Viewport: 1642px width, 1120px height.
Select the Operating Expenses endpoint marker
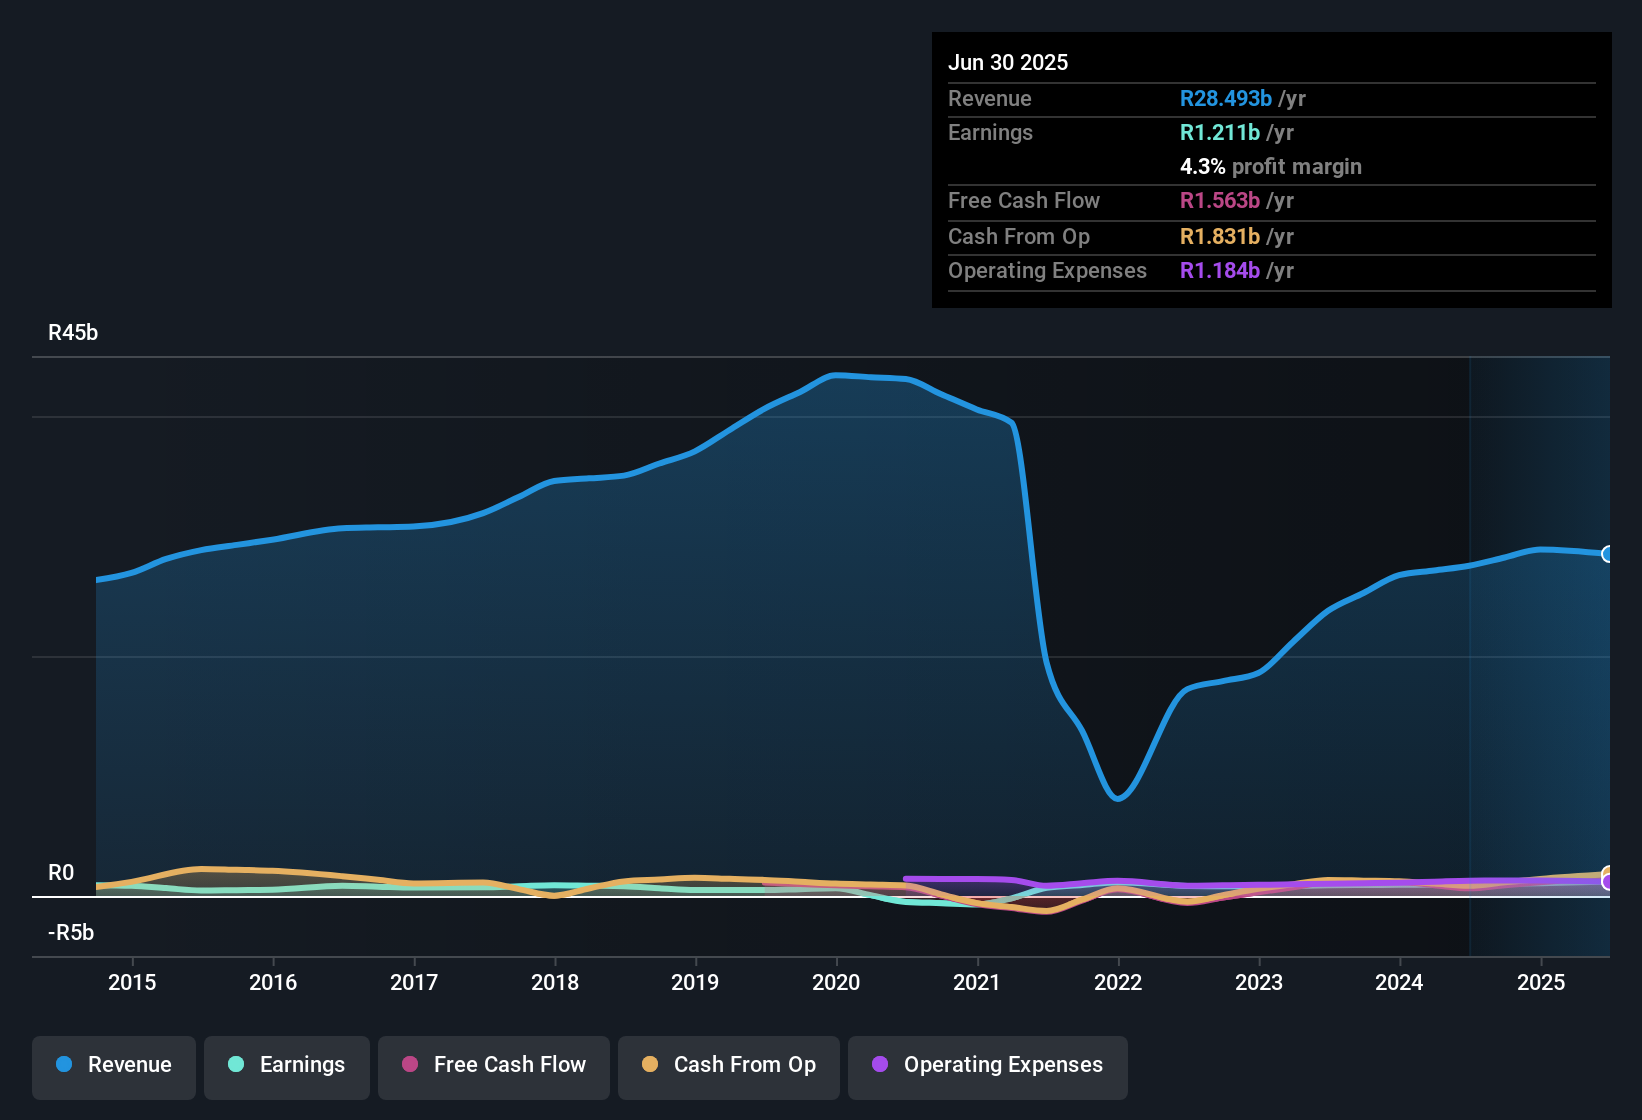pyautogui.click(x=1608, y=882)
